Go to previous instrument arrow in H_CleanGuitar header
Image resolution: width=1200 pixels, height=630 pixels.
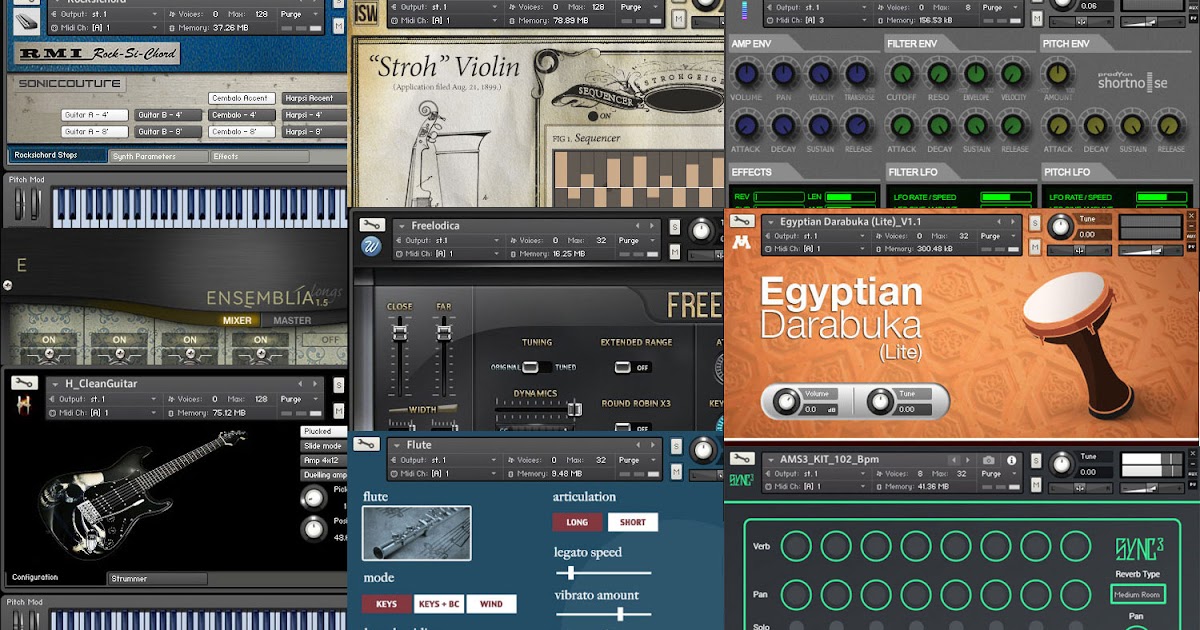click(301, 384)
